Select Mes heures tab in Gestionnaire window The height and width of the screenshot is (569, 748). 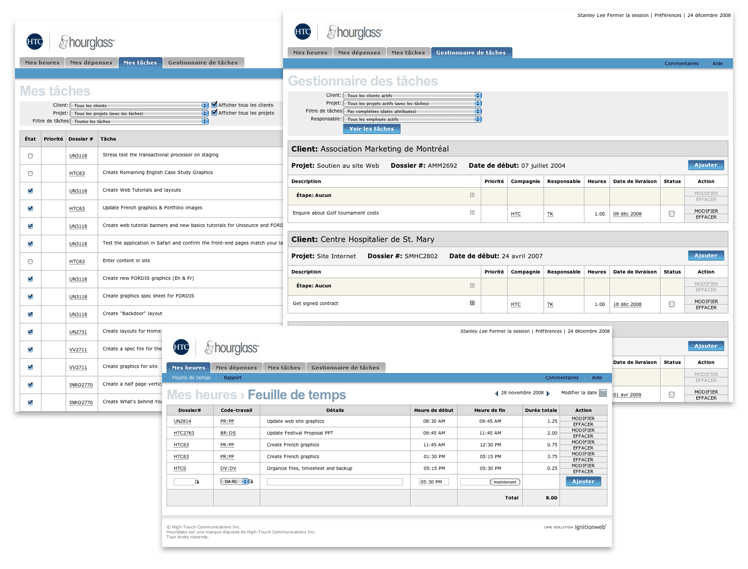coord(310,52)
